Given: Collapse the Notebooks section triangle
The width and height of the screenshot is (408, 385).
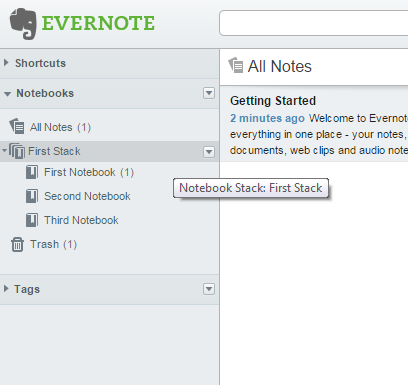Looking at the screenshot, I should click(x=7, y=94).
